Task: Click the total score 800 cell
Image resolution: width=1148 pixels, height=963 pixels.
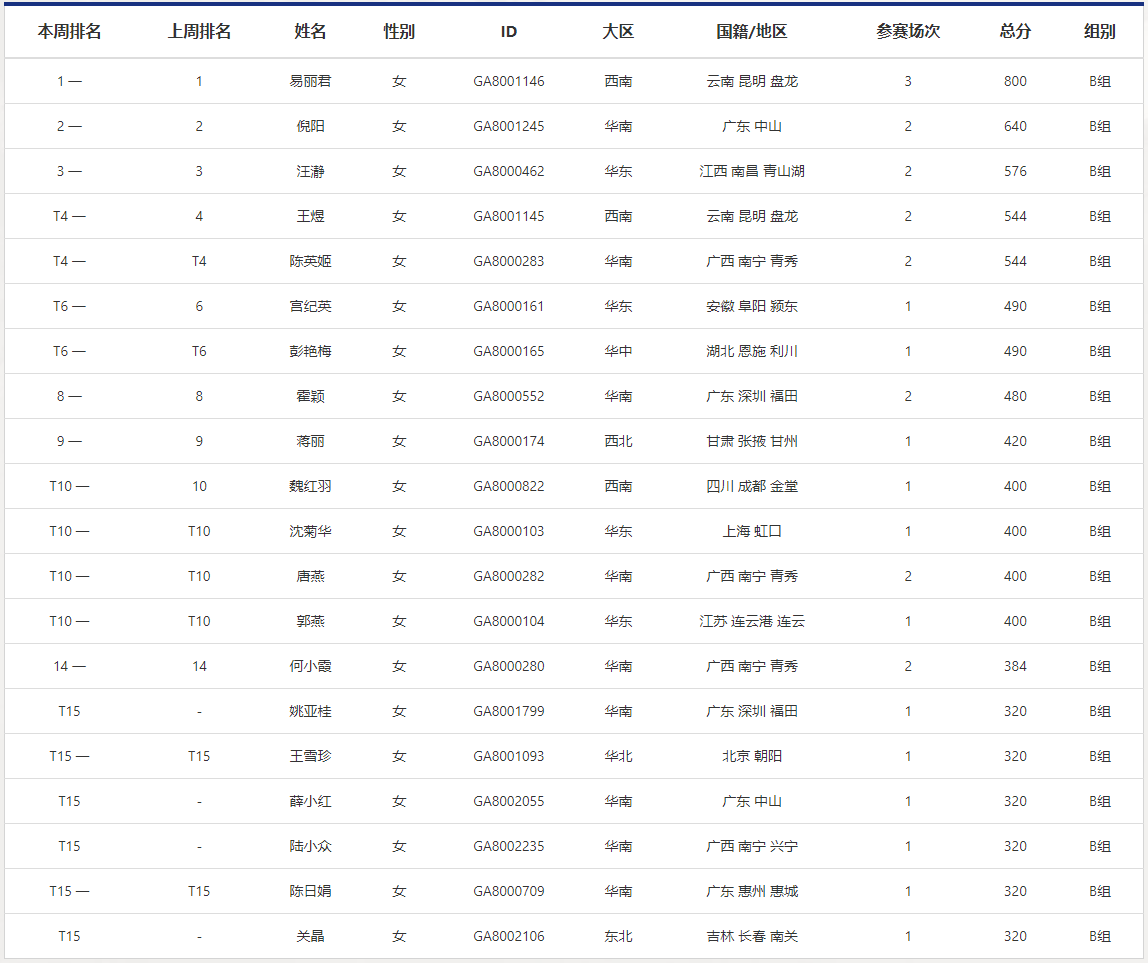Action: tap(1015, 81)
